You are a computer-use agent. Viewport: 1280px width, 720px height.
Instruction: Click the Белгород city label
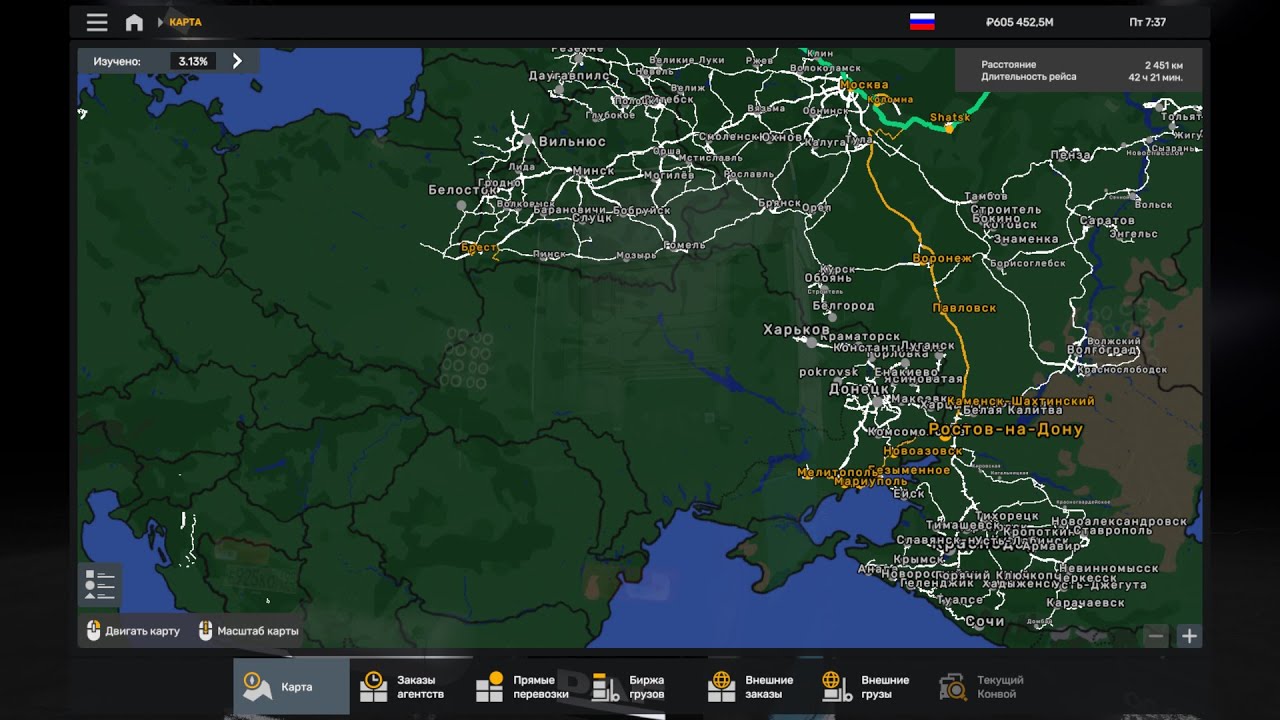click(844, 306)
